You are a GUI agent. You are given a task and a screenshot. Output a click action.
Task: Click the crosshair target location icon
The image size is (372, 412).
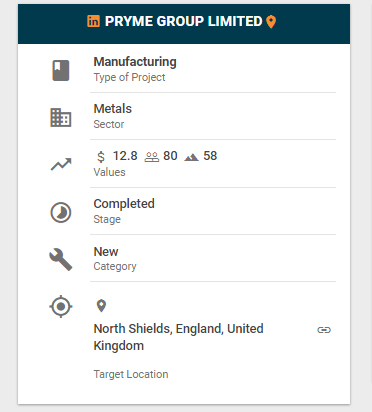coord(61,306)
